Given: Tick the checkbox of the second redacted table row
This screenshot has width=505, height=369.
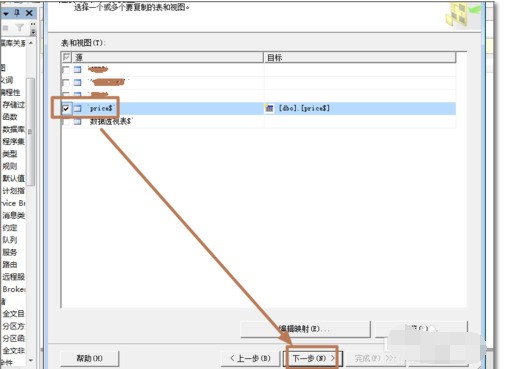Looking at the screenshot, I should (x=66, y=82).
